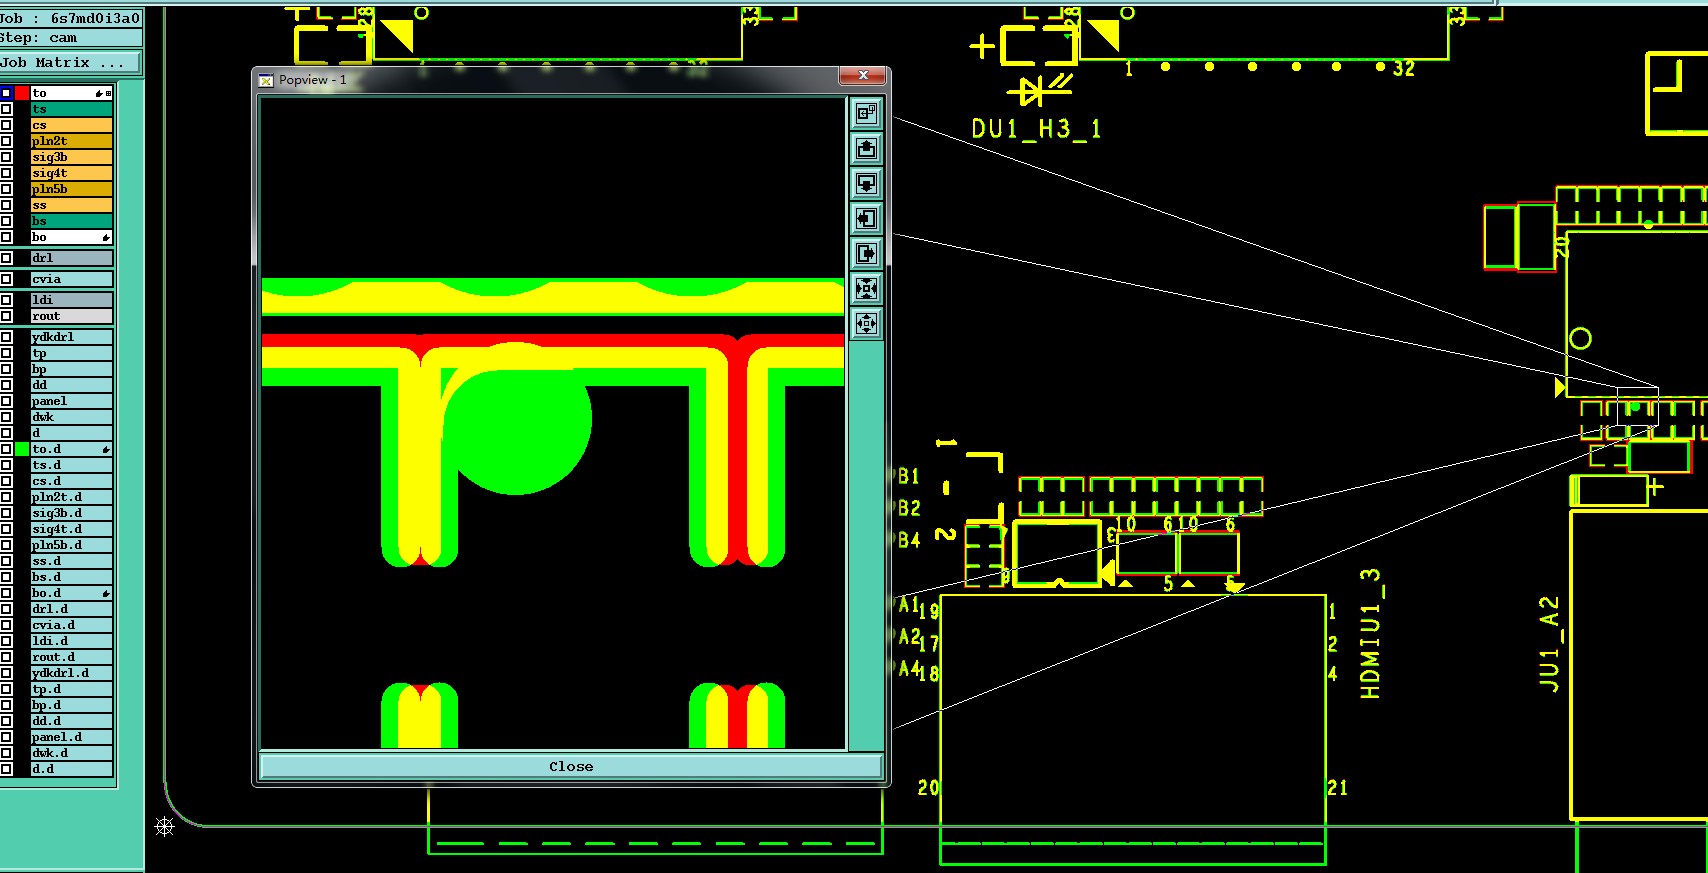The width and height of the screenshot is (1708, 873).
Task: Select layer 'ldi.d' in layer list
Action: [x=72, y=641]
